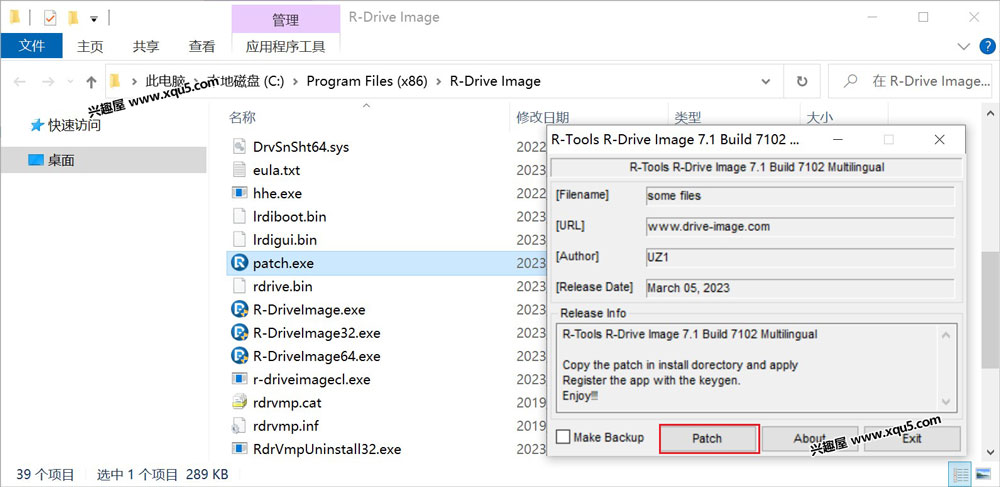Expand chevron after 本地磁盘 (C:)
Screen dimensions: 1000x487
(x=296, y=81)
